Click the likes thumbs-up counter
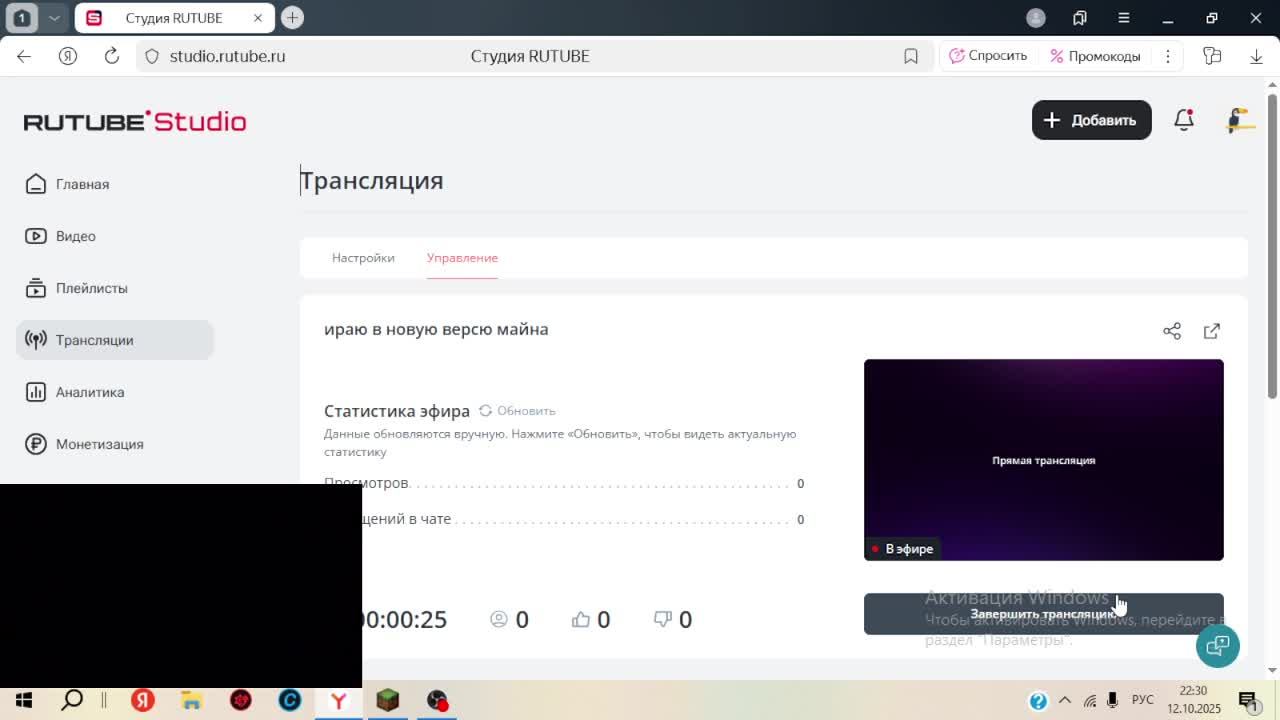Image resolution: width=1280 pixels, height=720 pixels. click(x=591, y=619)
